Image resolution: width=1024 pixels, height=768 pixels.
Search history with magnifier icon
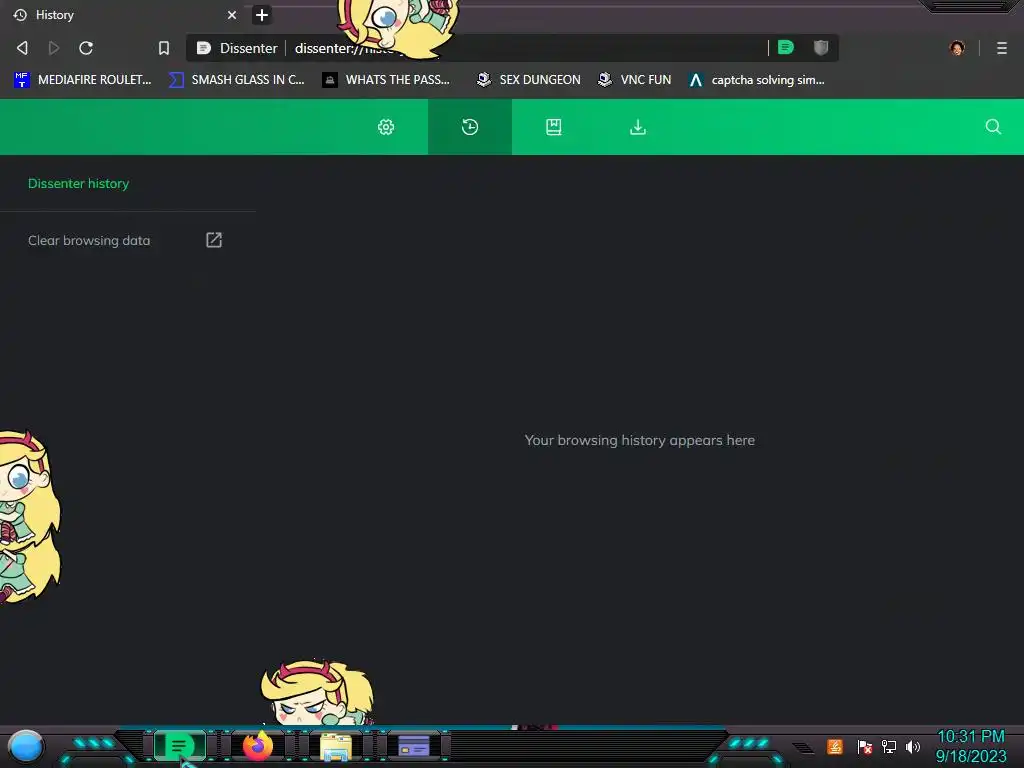[993, 127]
